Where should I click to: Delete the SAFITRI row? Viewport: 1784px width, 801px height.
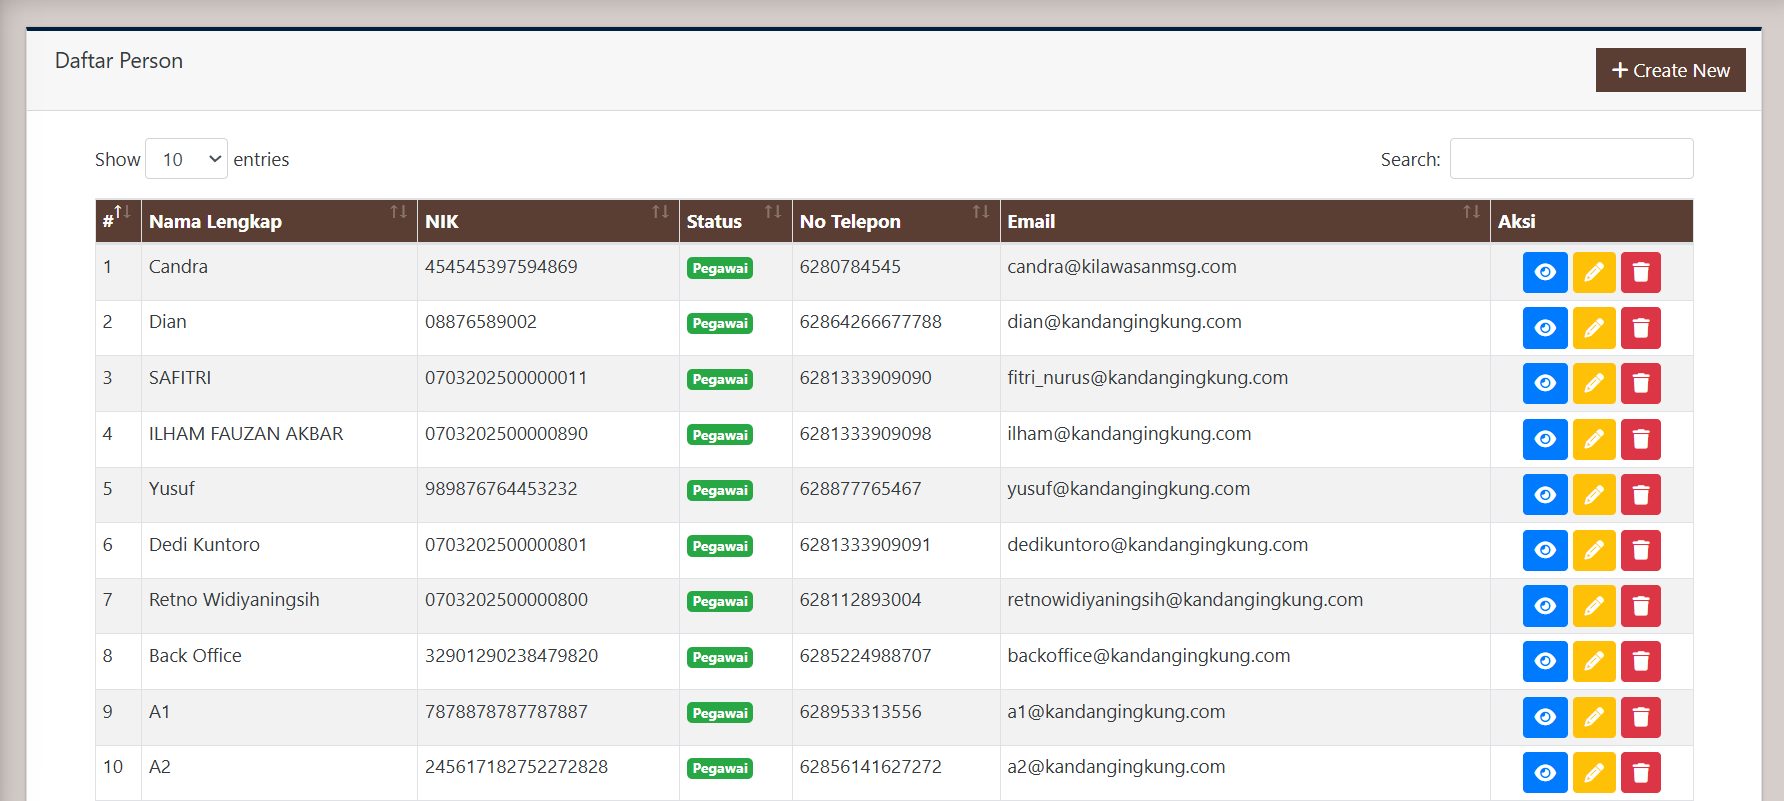click(x=1640, y=383)
